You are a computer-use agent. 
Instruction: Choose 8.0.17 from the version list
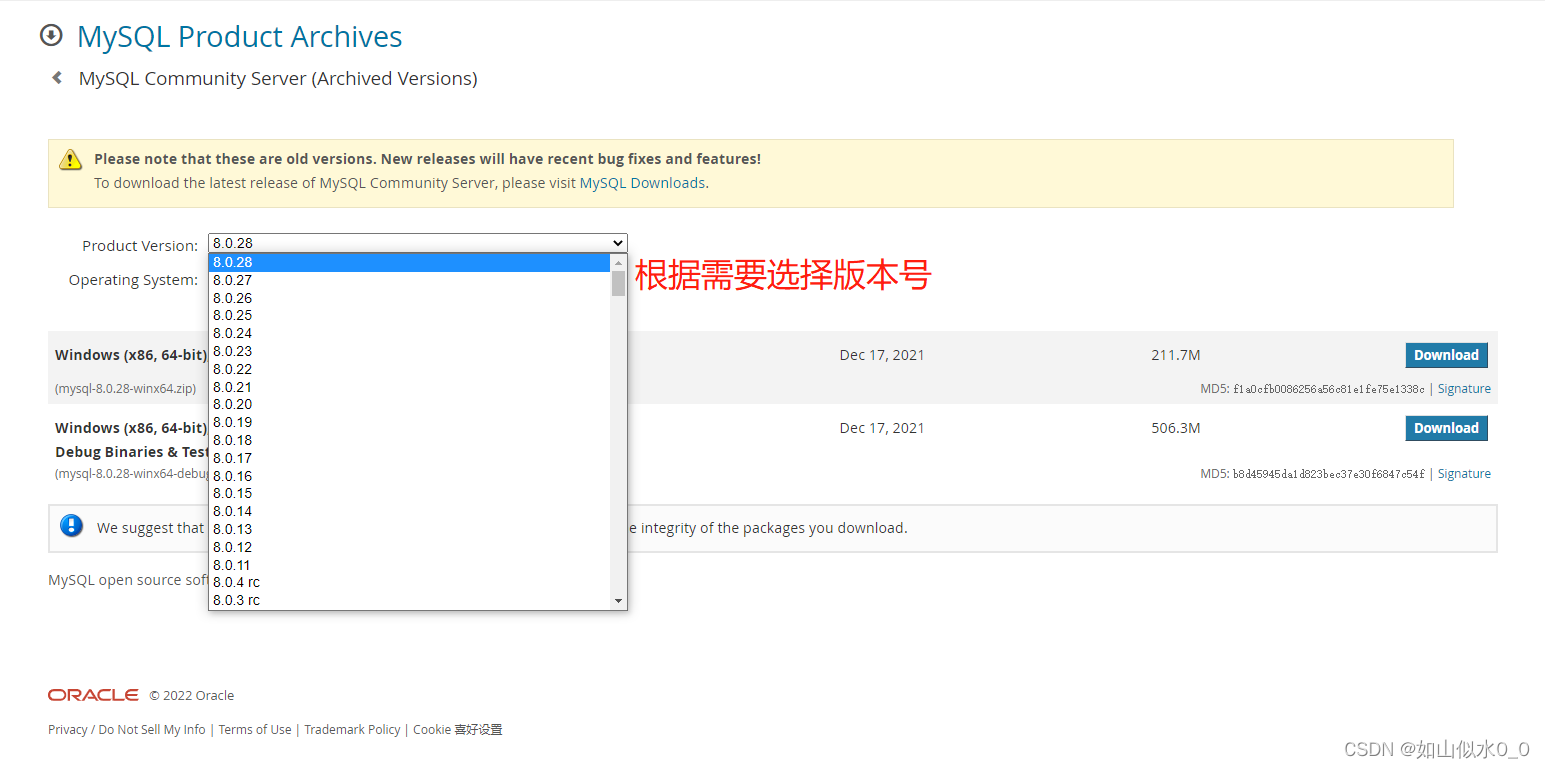[x=409, y=458]
